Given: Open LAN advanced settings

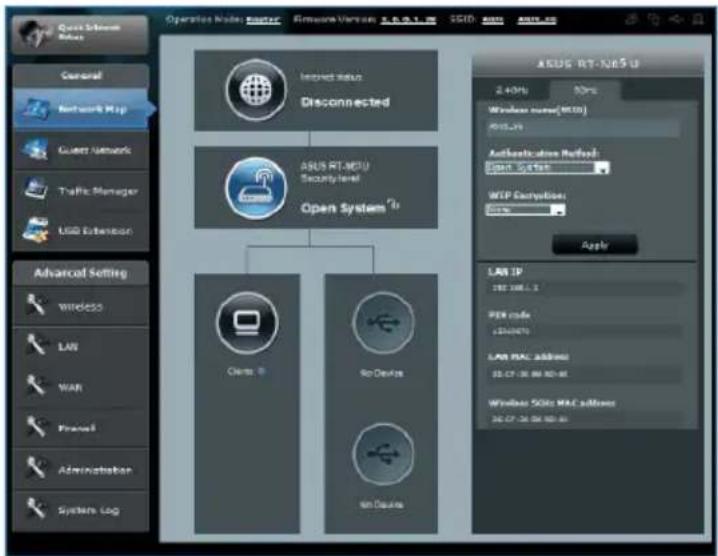Looking at the screenshot, I should (x=82, y=346).
